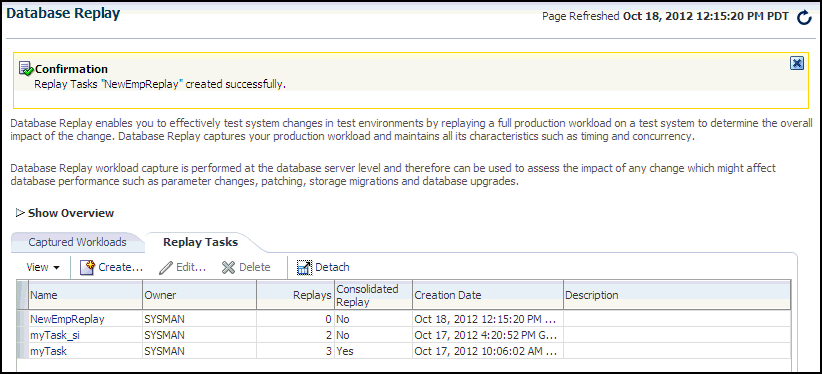822x374 pixels.
Task: Select the myTask_si row handle
Action: (x=23, y=335)
